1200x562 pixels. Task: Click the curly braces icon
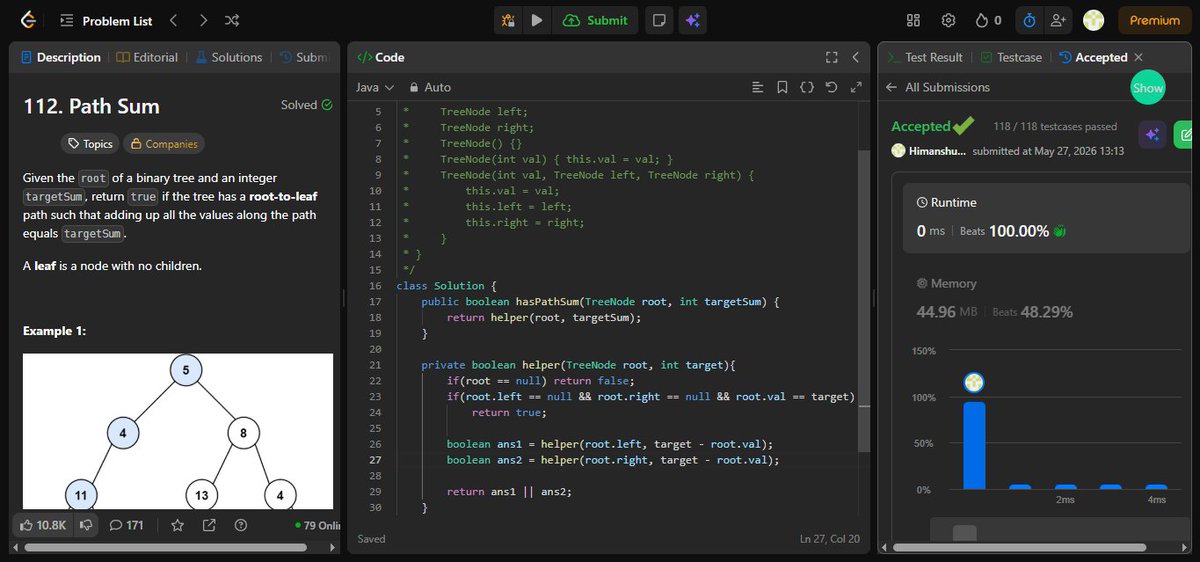pyautogui.click(x=806, y=88)
